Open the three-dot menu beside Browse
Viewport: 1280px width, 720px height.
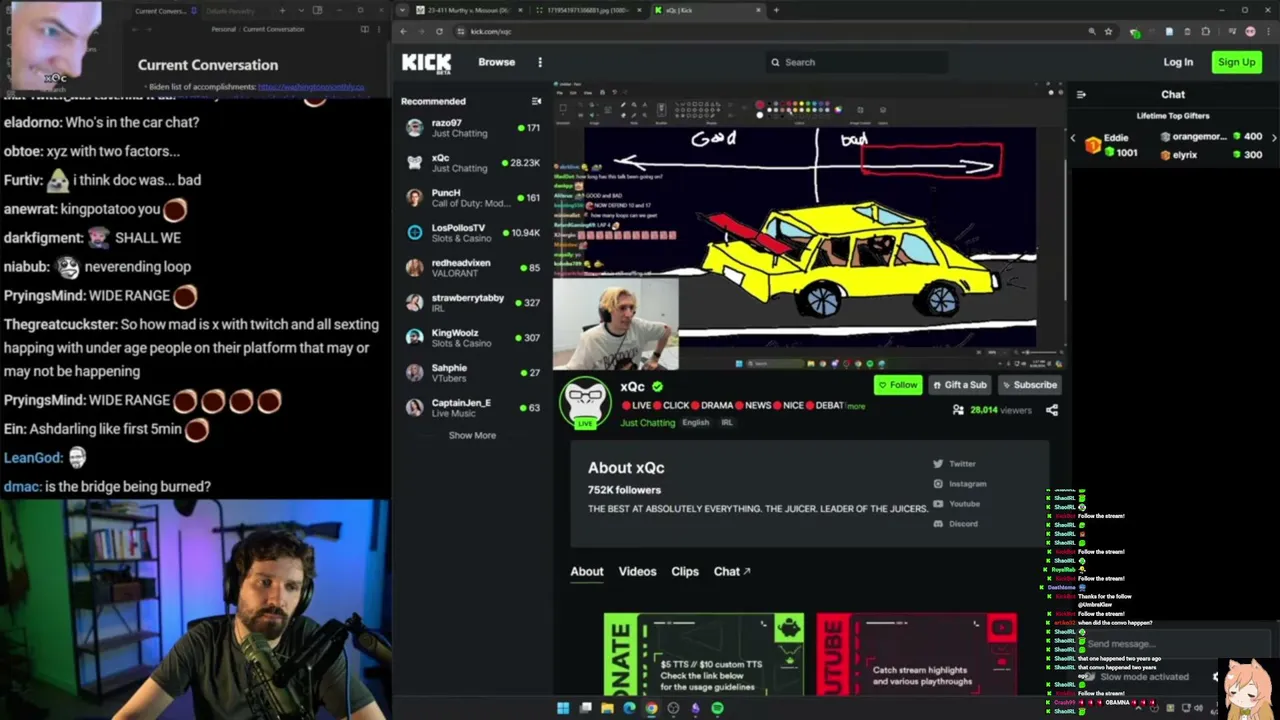(540, 62)
